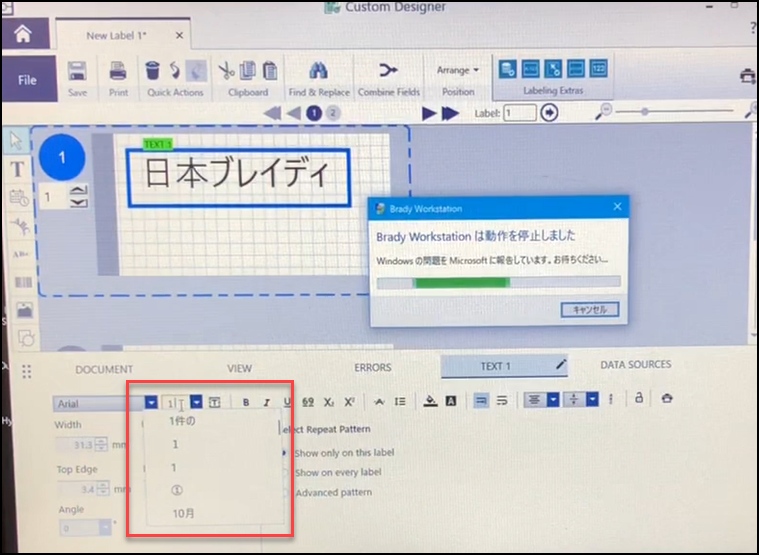Switch to the DATA SOURCES tab

click(x=636, y=364)
